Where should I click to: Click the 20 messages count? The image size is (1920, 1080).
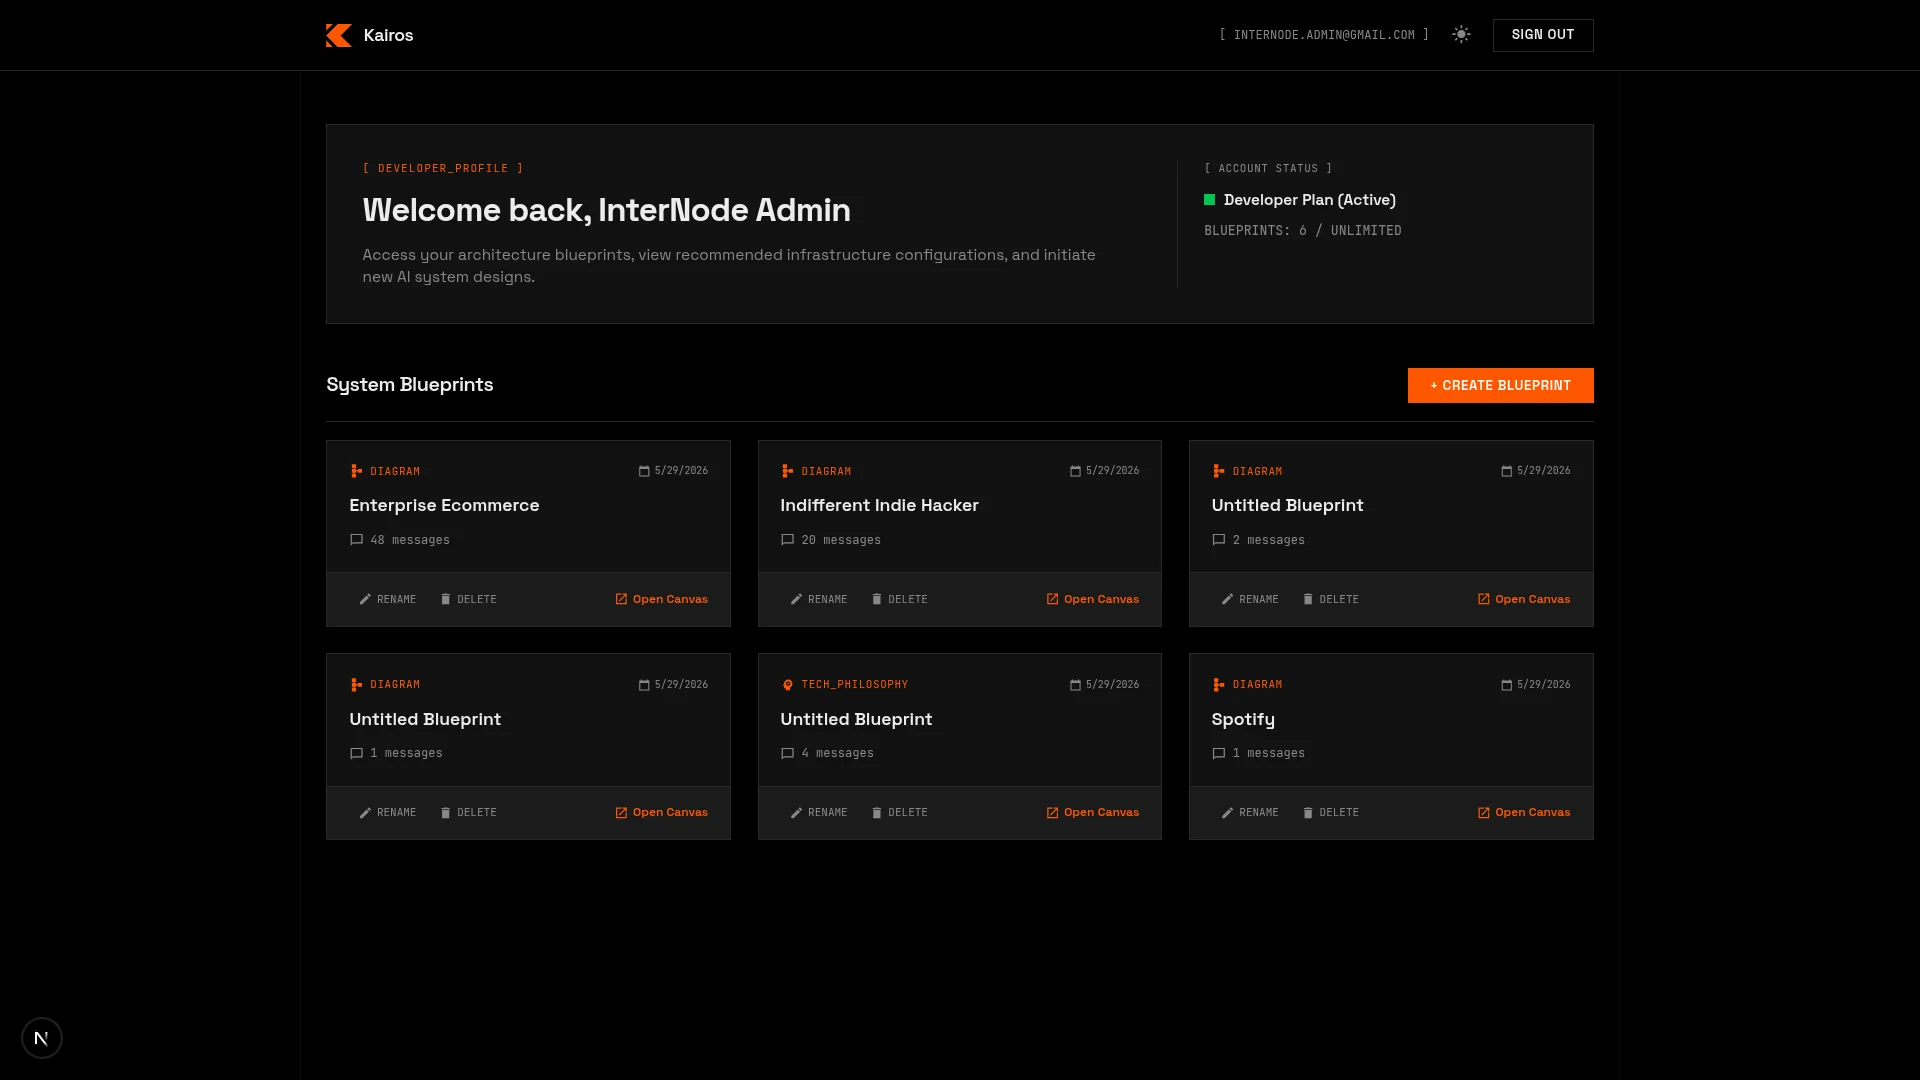840,540
